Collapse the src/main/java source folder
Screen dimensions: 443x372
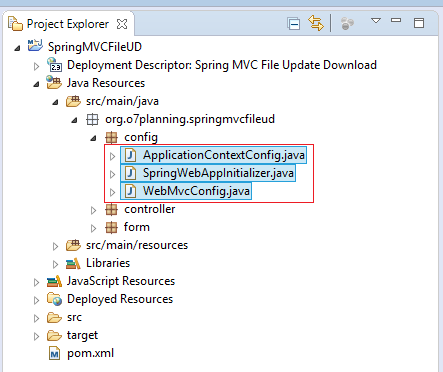(x=55, y=102)
